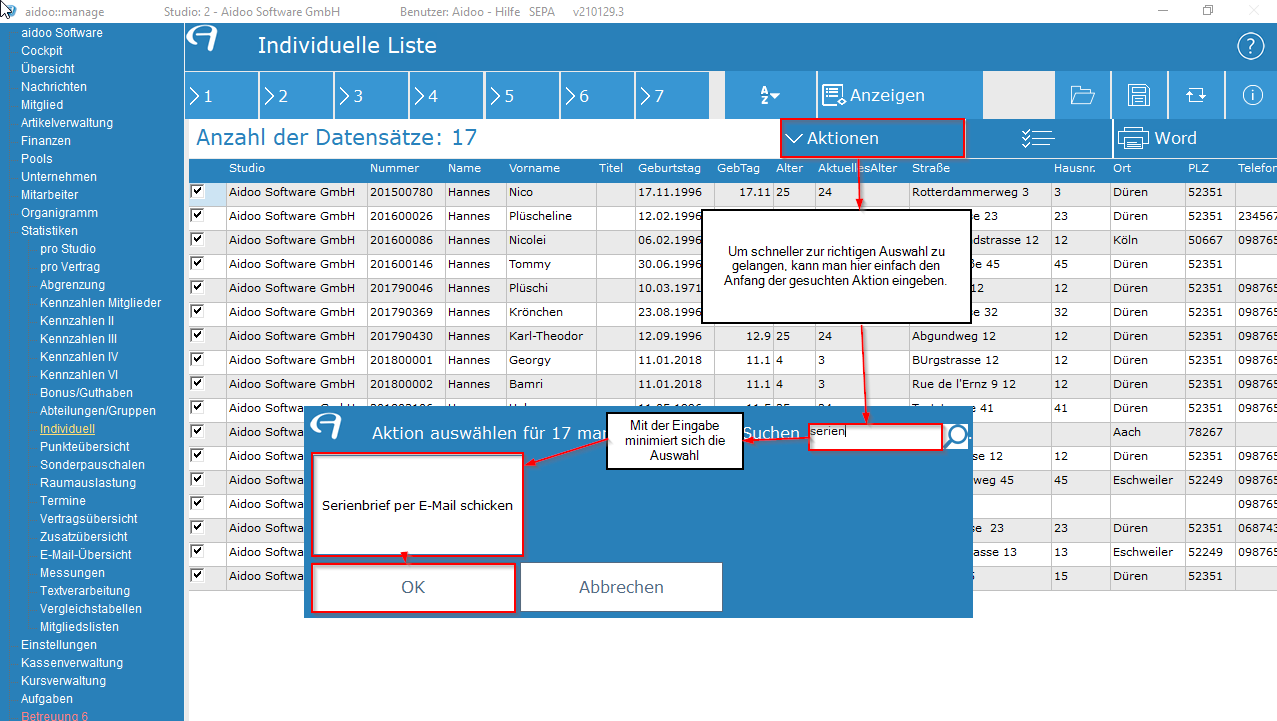The height and width of the screenshot is (721, 1277).
Task: Open 'pro Studio' statistics entry
Action: 68,249
